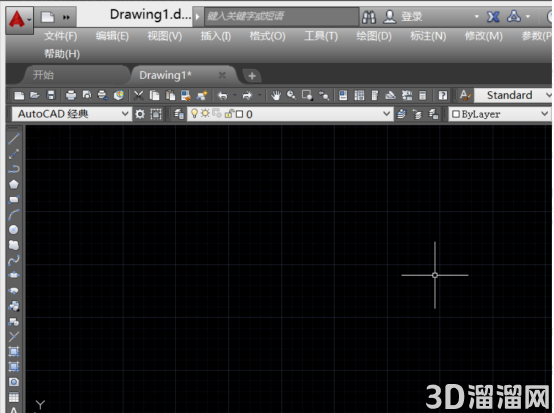Open the 标注(N) menu

(428, 36)
